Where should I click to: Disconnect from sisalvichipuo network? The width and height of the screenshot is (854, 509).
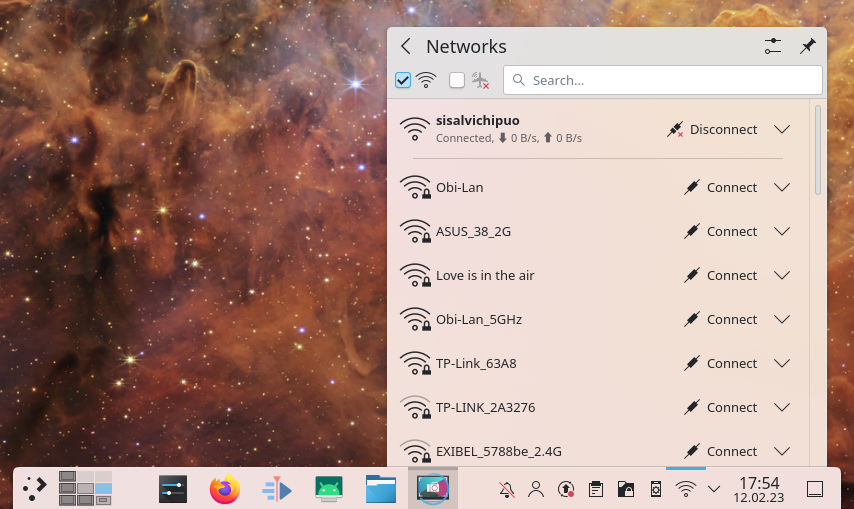(712, 130)
